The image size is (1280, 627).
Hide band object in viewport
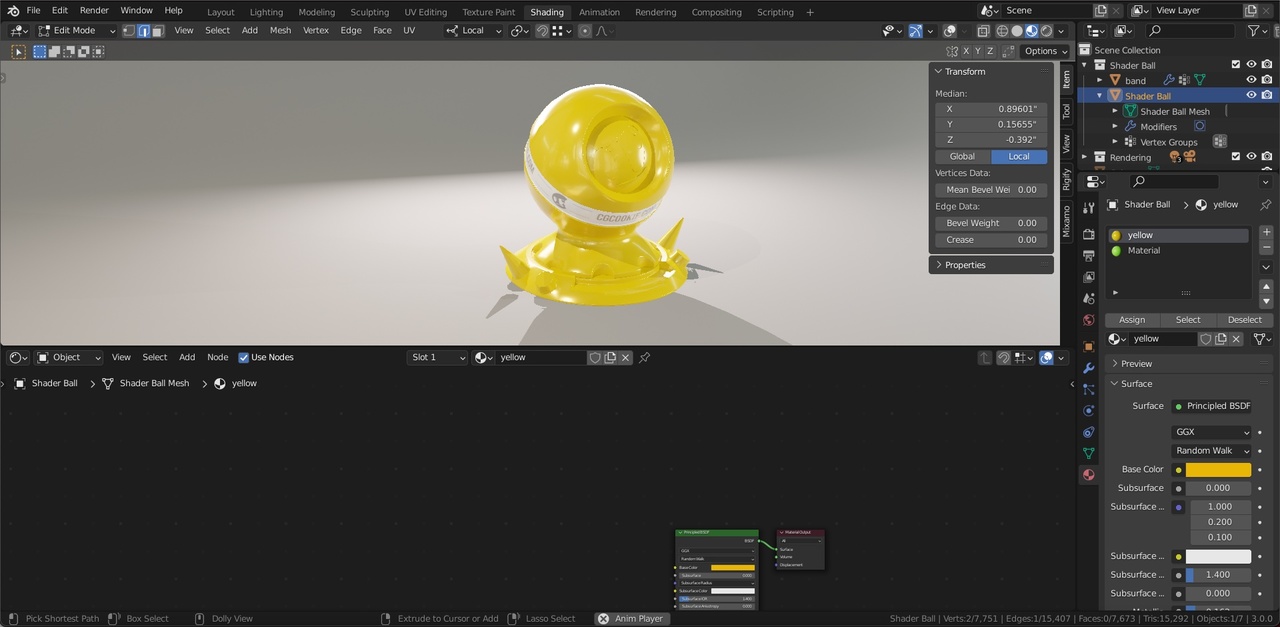pos(1250,80)
